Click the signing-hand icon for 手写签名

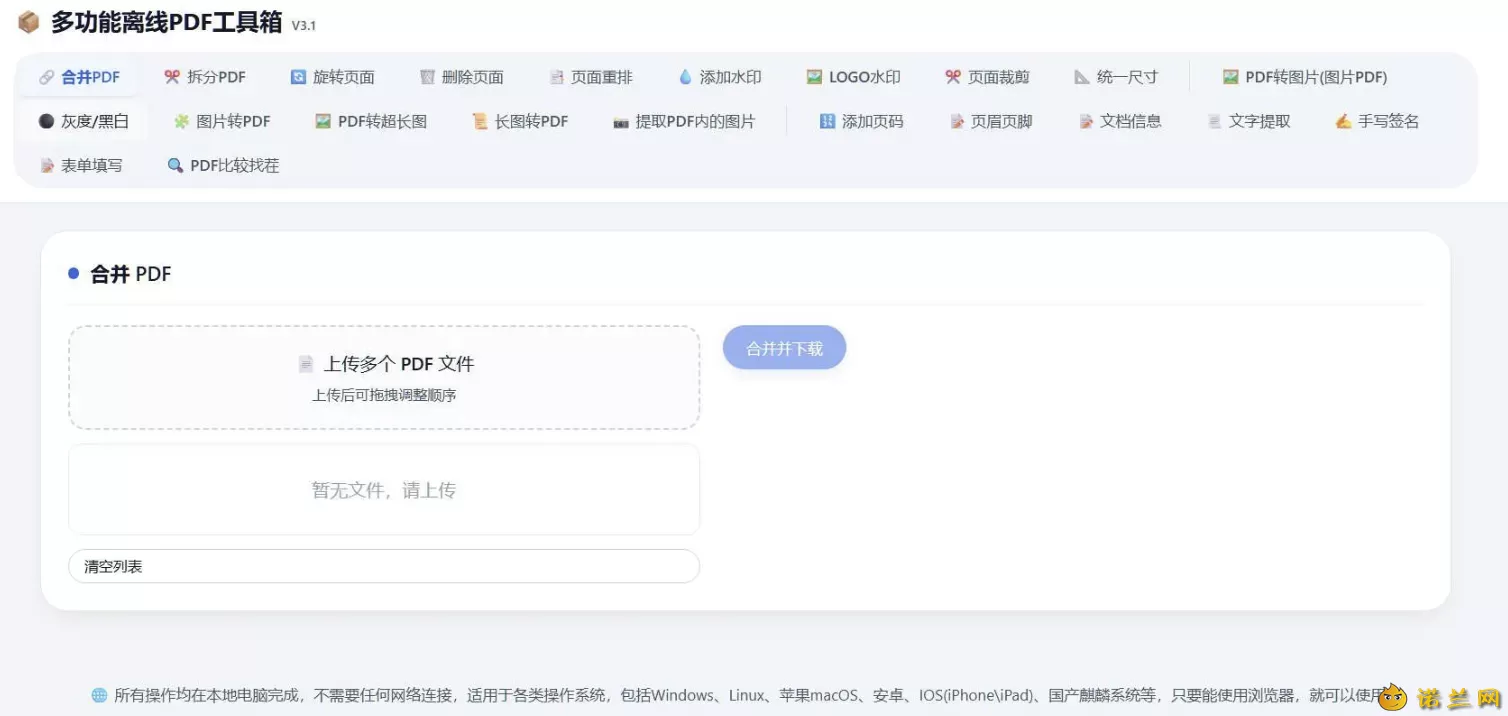pyautogui.click(x=1343, y=121)
